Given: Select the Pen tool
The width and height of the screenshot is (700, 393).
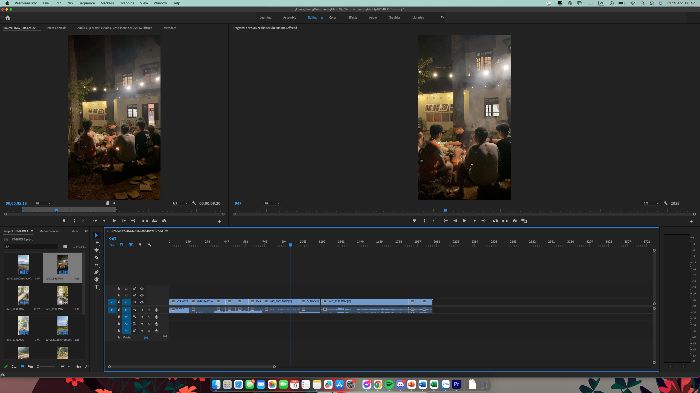Looking at the screenshot, I should [96, 272].
